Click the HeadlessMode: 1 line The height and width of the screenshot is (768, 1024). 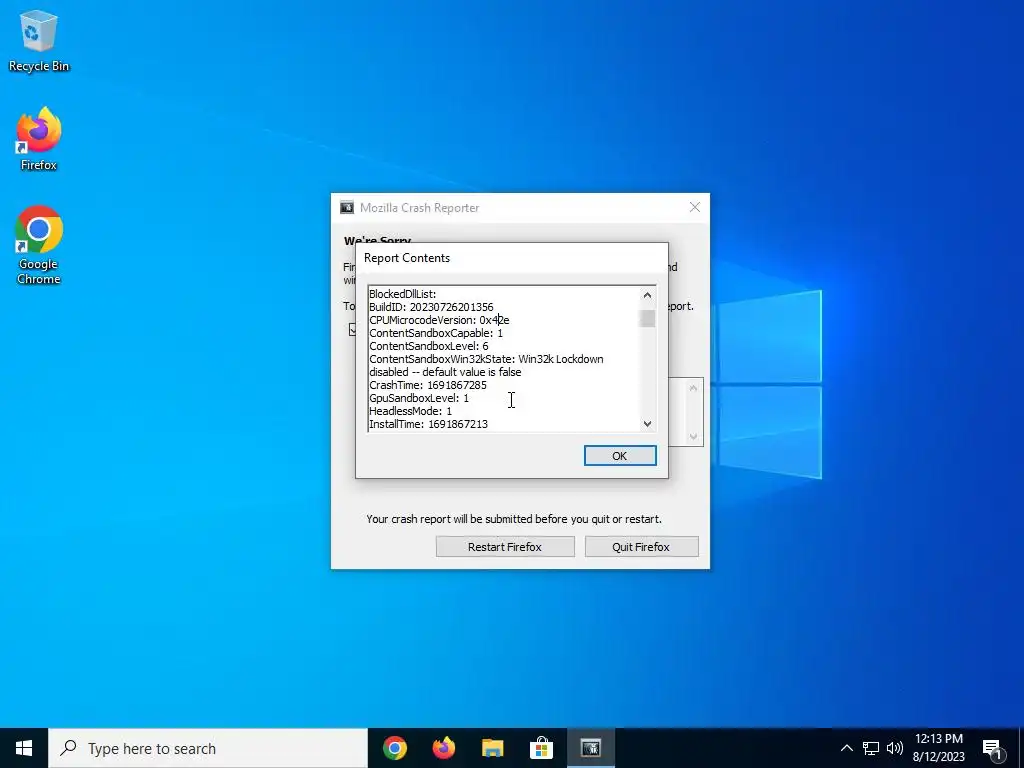pos(410,411)
